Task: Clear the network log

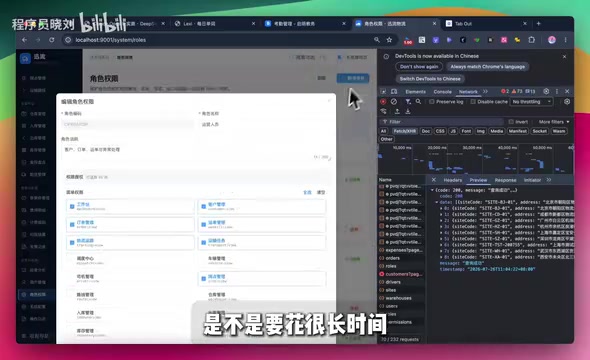Action: coord(394,102)
